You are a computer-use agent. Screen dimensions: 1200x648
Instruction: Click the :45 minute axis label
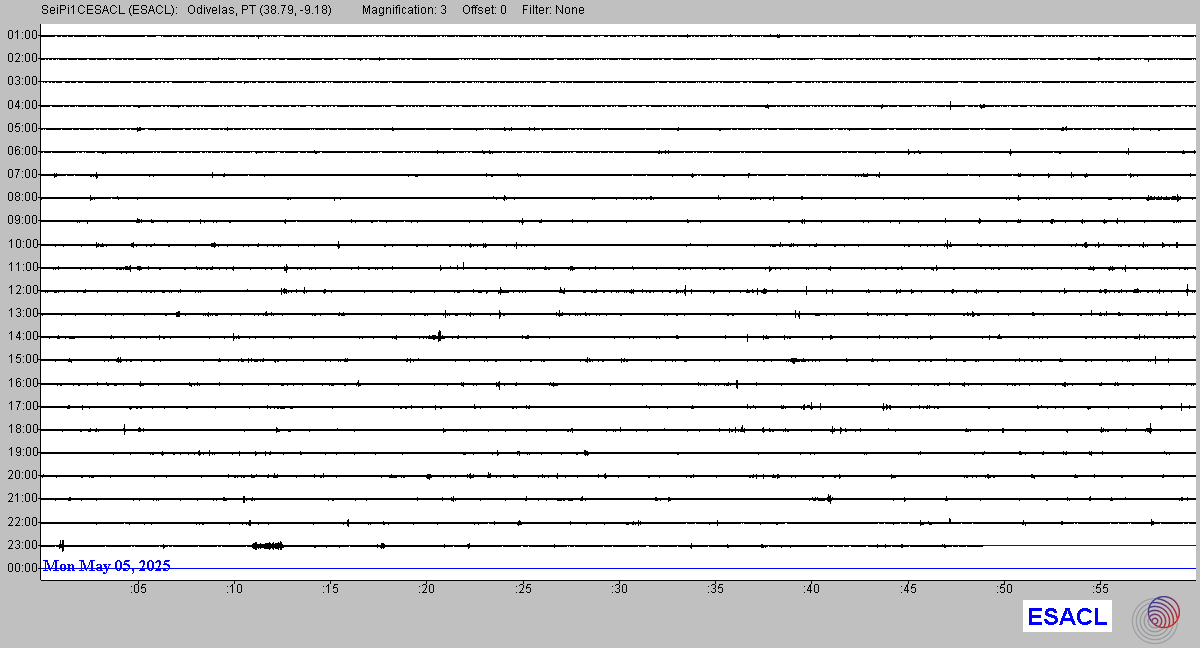[x=908, y=589]
